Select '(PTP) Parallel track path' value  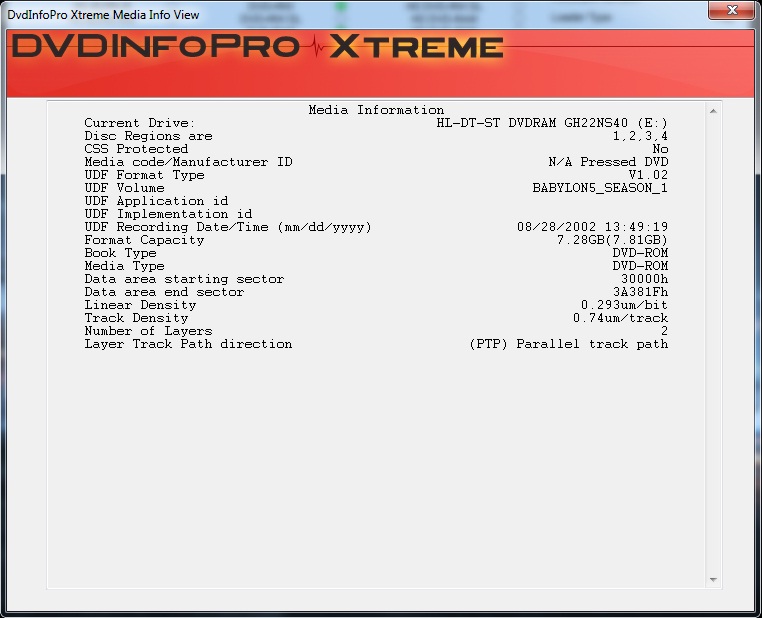(569, 344)
